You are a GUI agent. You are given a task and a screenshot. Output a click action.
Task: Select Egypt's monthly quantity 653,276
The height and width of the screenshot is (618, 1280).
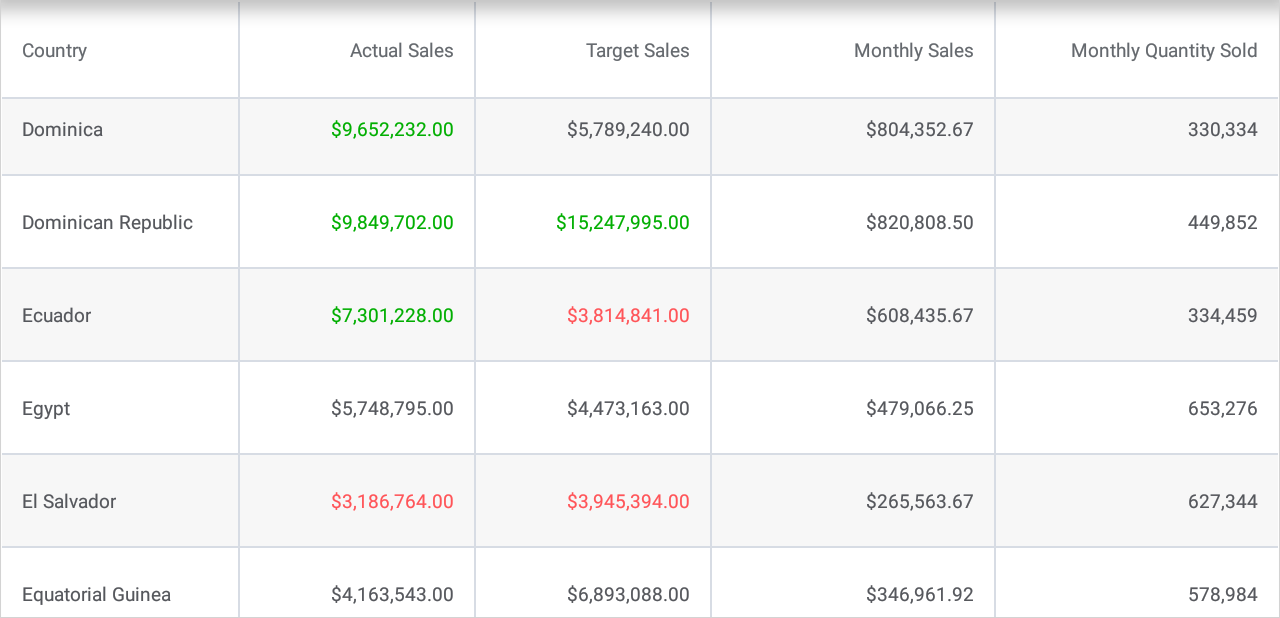pyautogui.click(x=1222, y=409)
